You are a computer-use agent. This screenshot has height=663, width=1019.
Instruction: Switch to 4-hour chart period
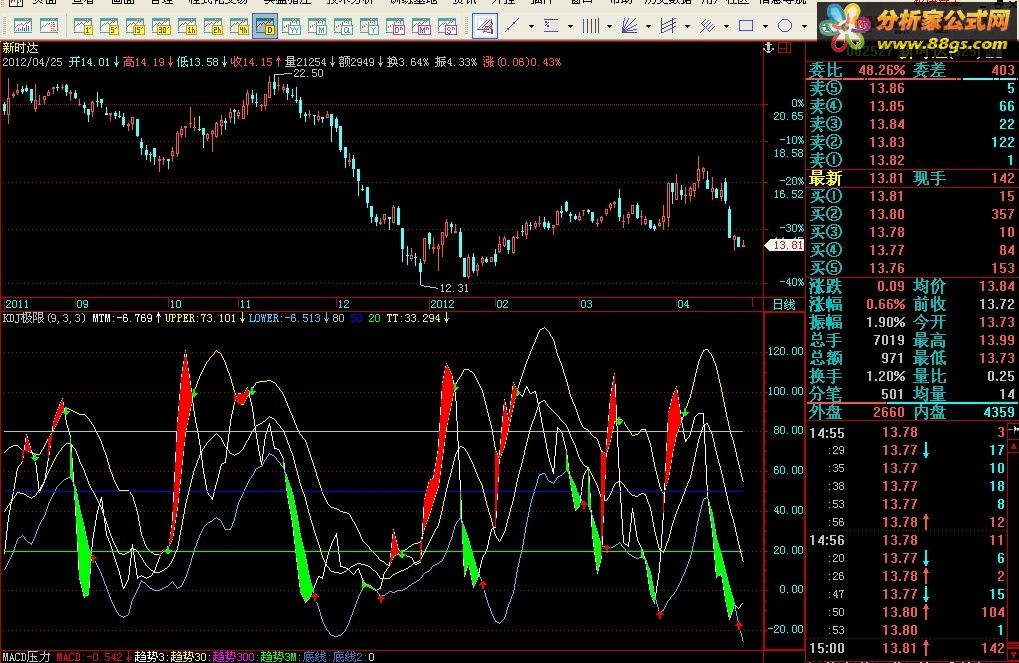[x=239, y=26]
